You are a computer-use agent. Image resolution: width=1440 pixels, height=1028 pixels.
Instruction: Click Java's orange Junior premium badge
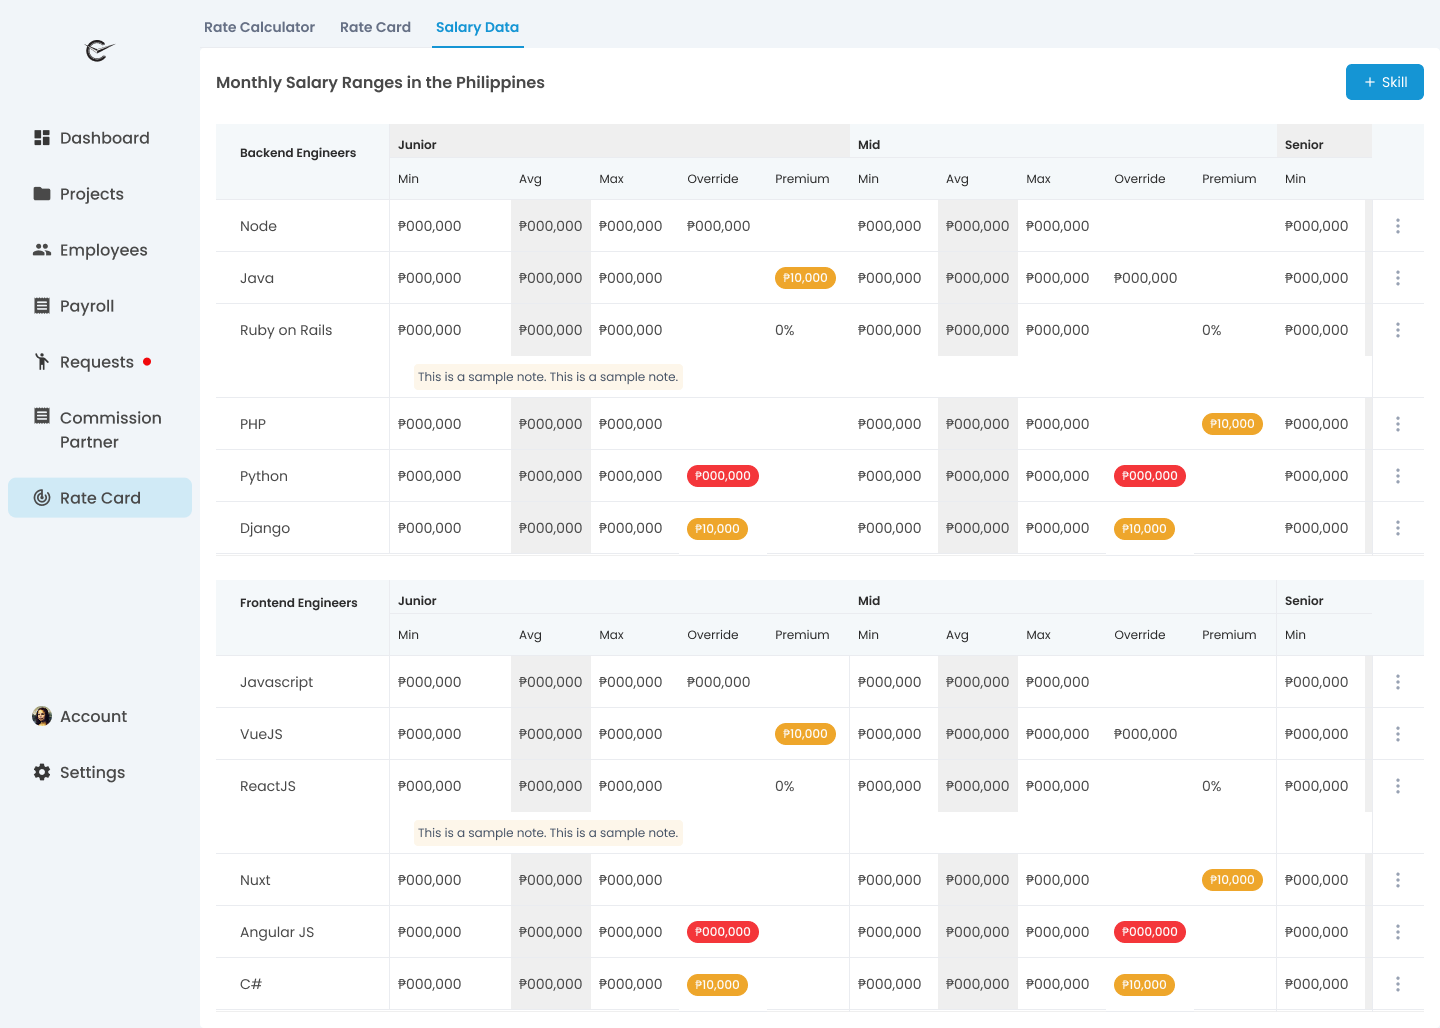pos(805,278)
